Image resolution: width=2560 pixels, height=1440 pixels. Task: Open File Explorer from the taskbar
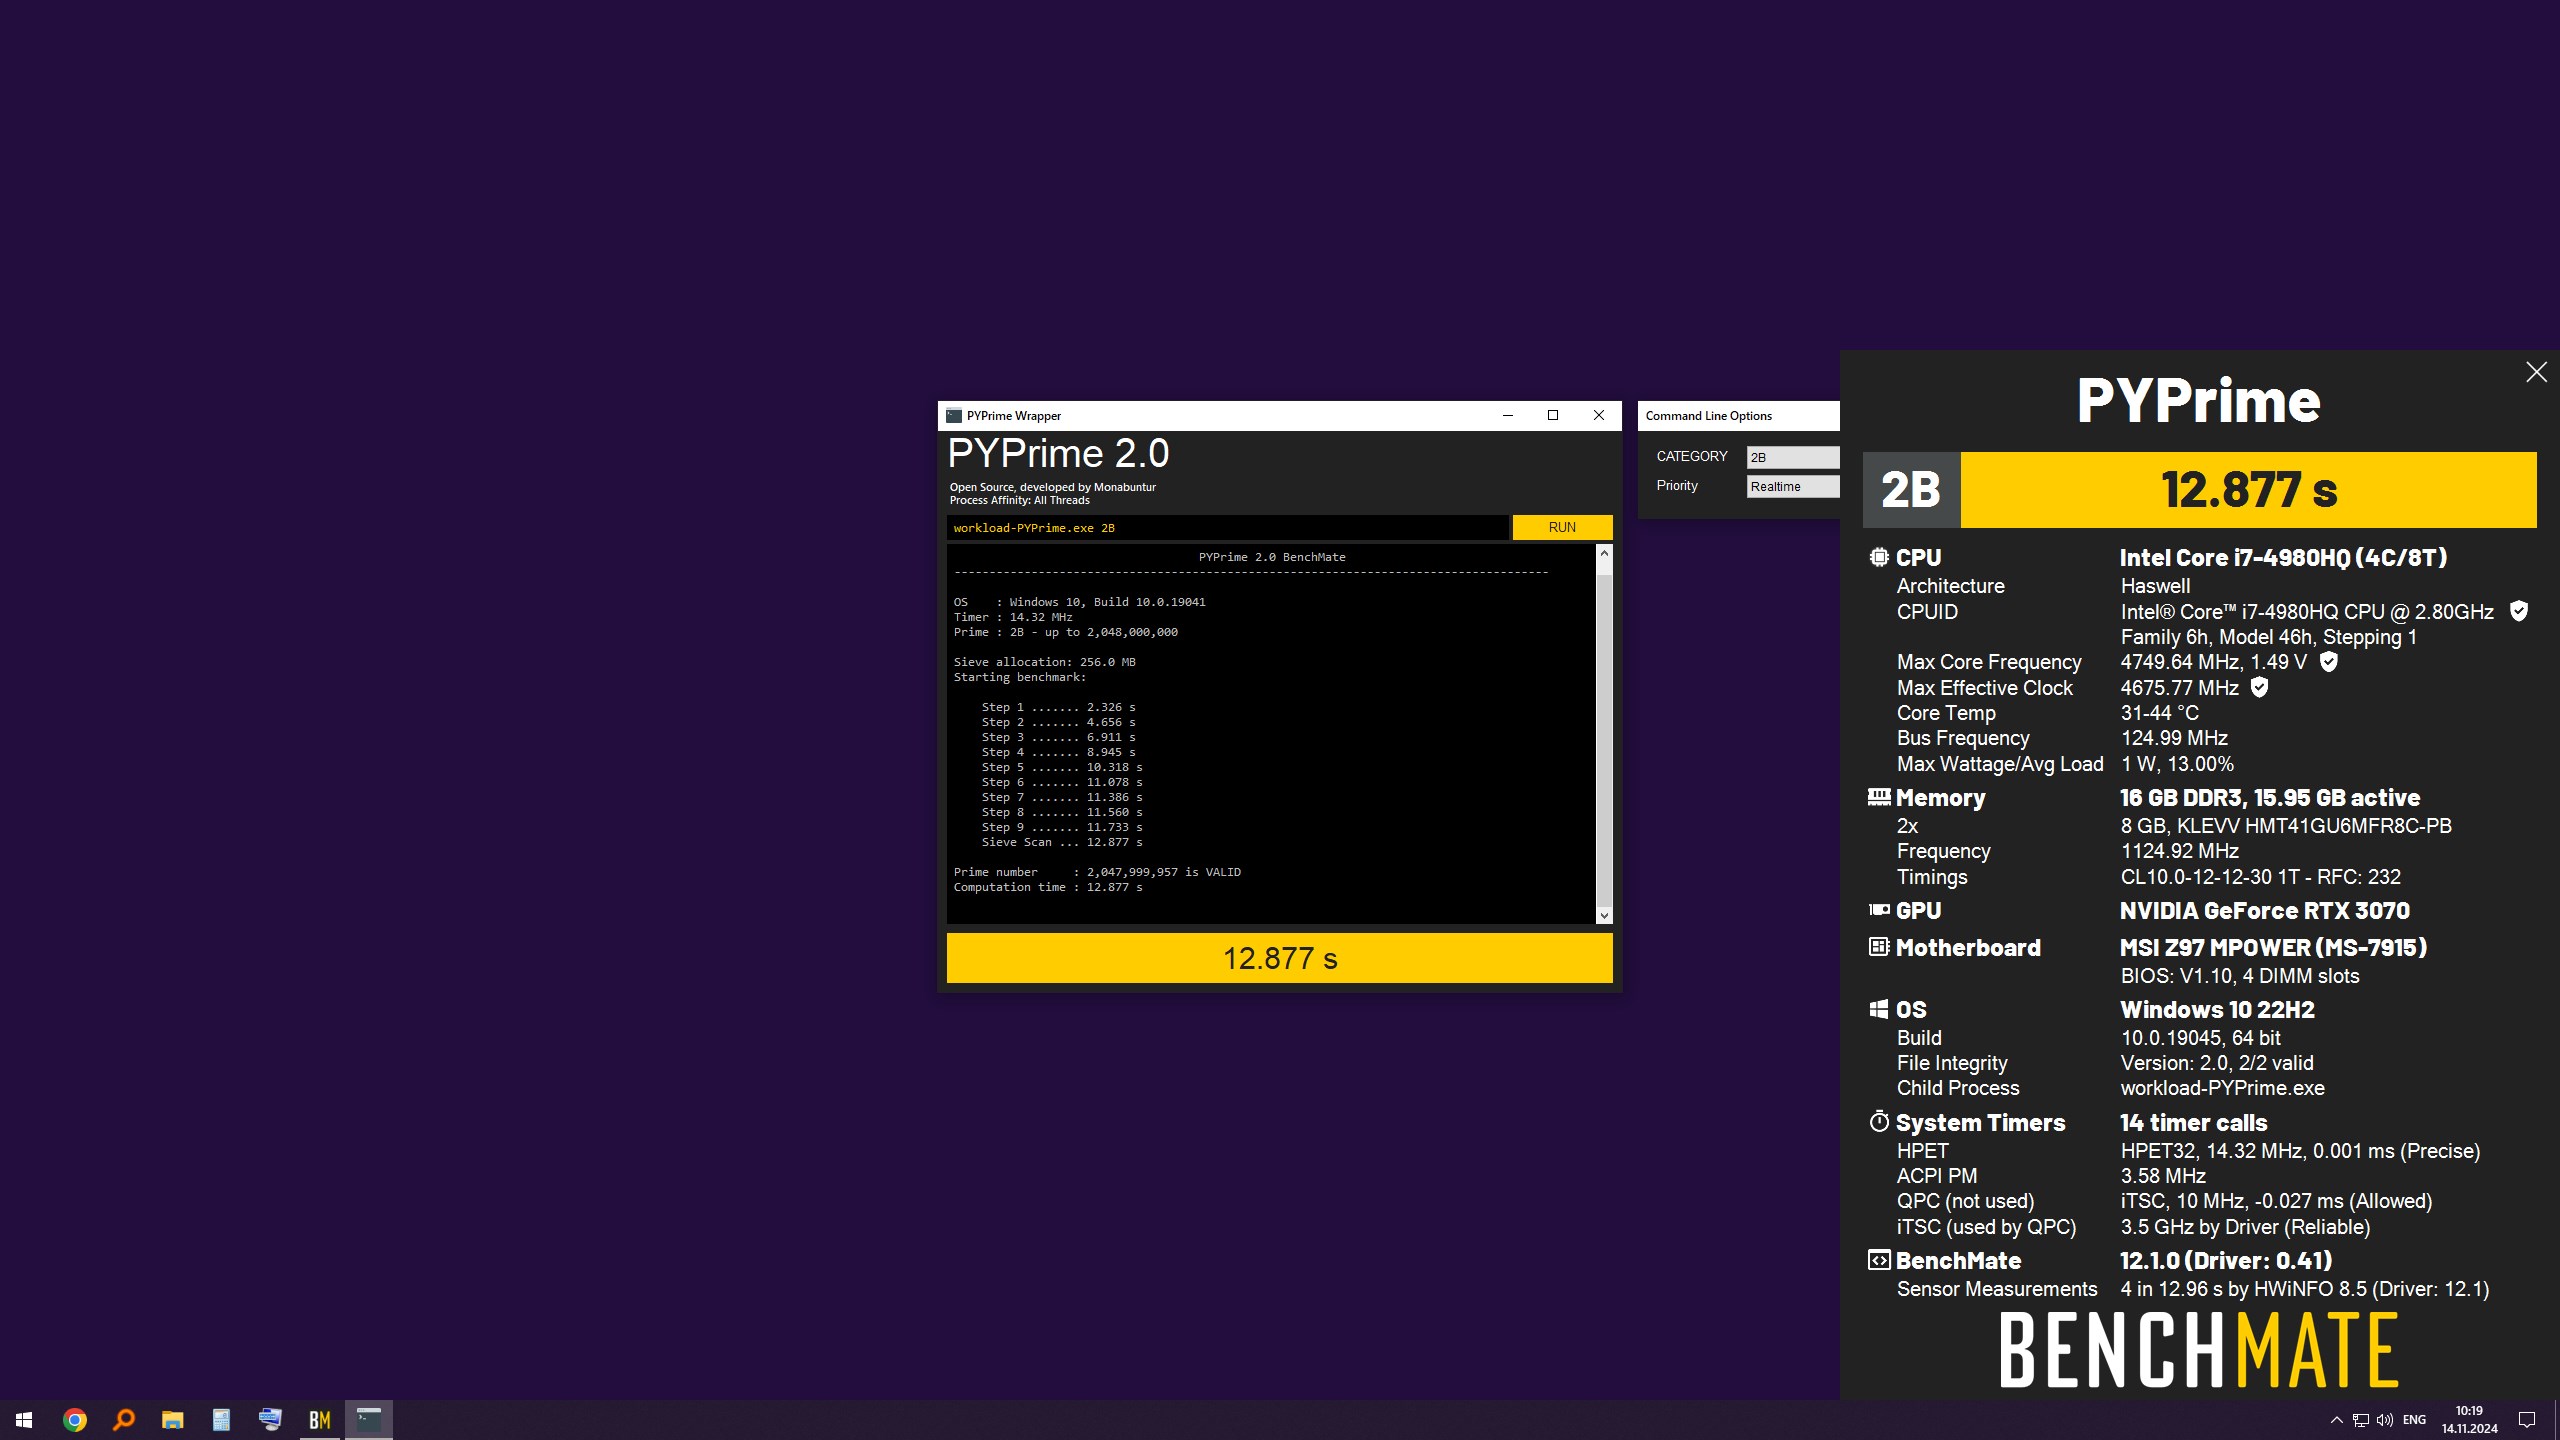tap(173, 1420)
